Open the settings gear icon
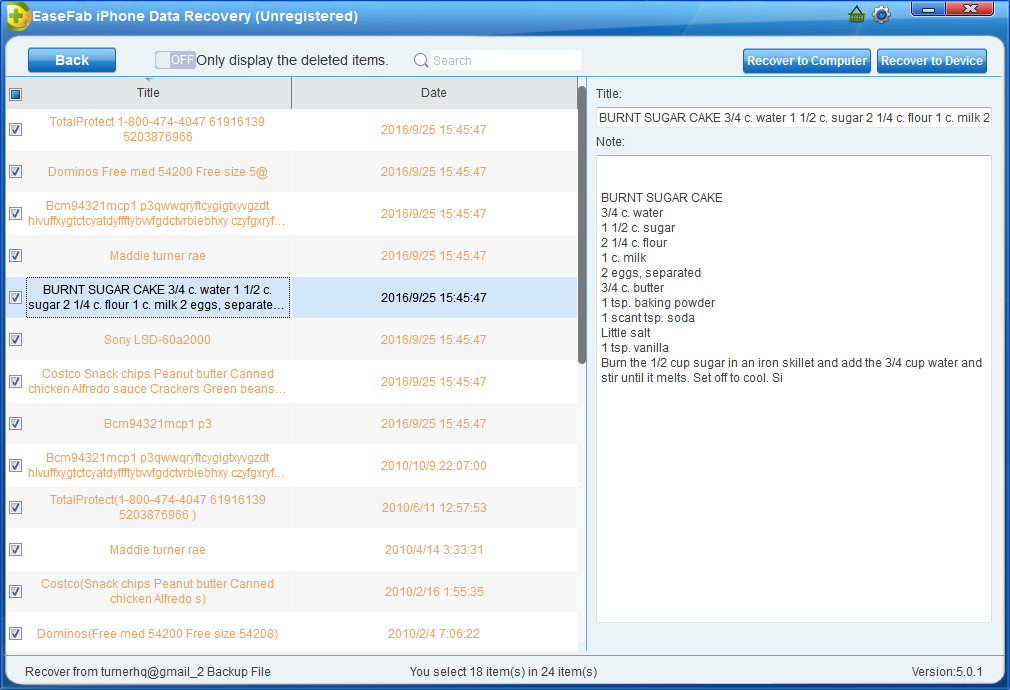The image size is (1010, 690). coord(881,14)
